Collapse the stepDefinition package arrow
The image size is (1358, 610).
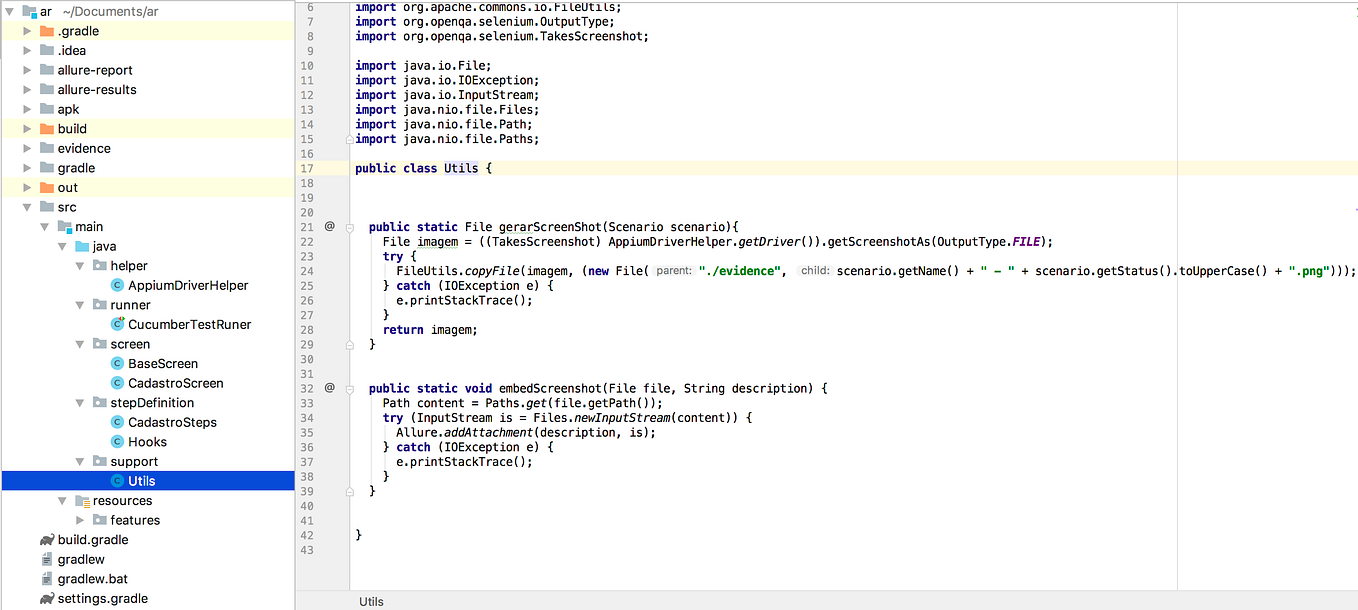click(81, 403)
